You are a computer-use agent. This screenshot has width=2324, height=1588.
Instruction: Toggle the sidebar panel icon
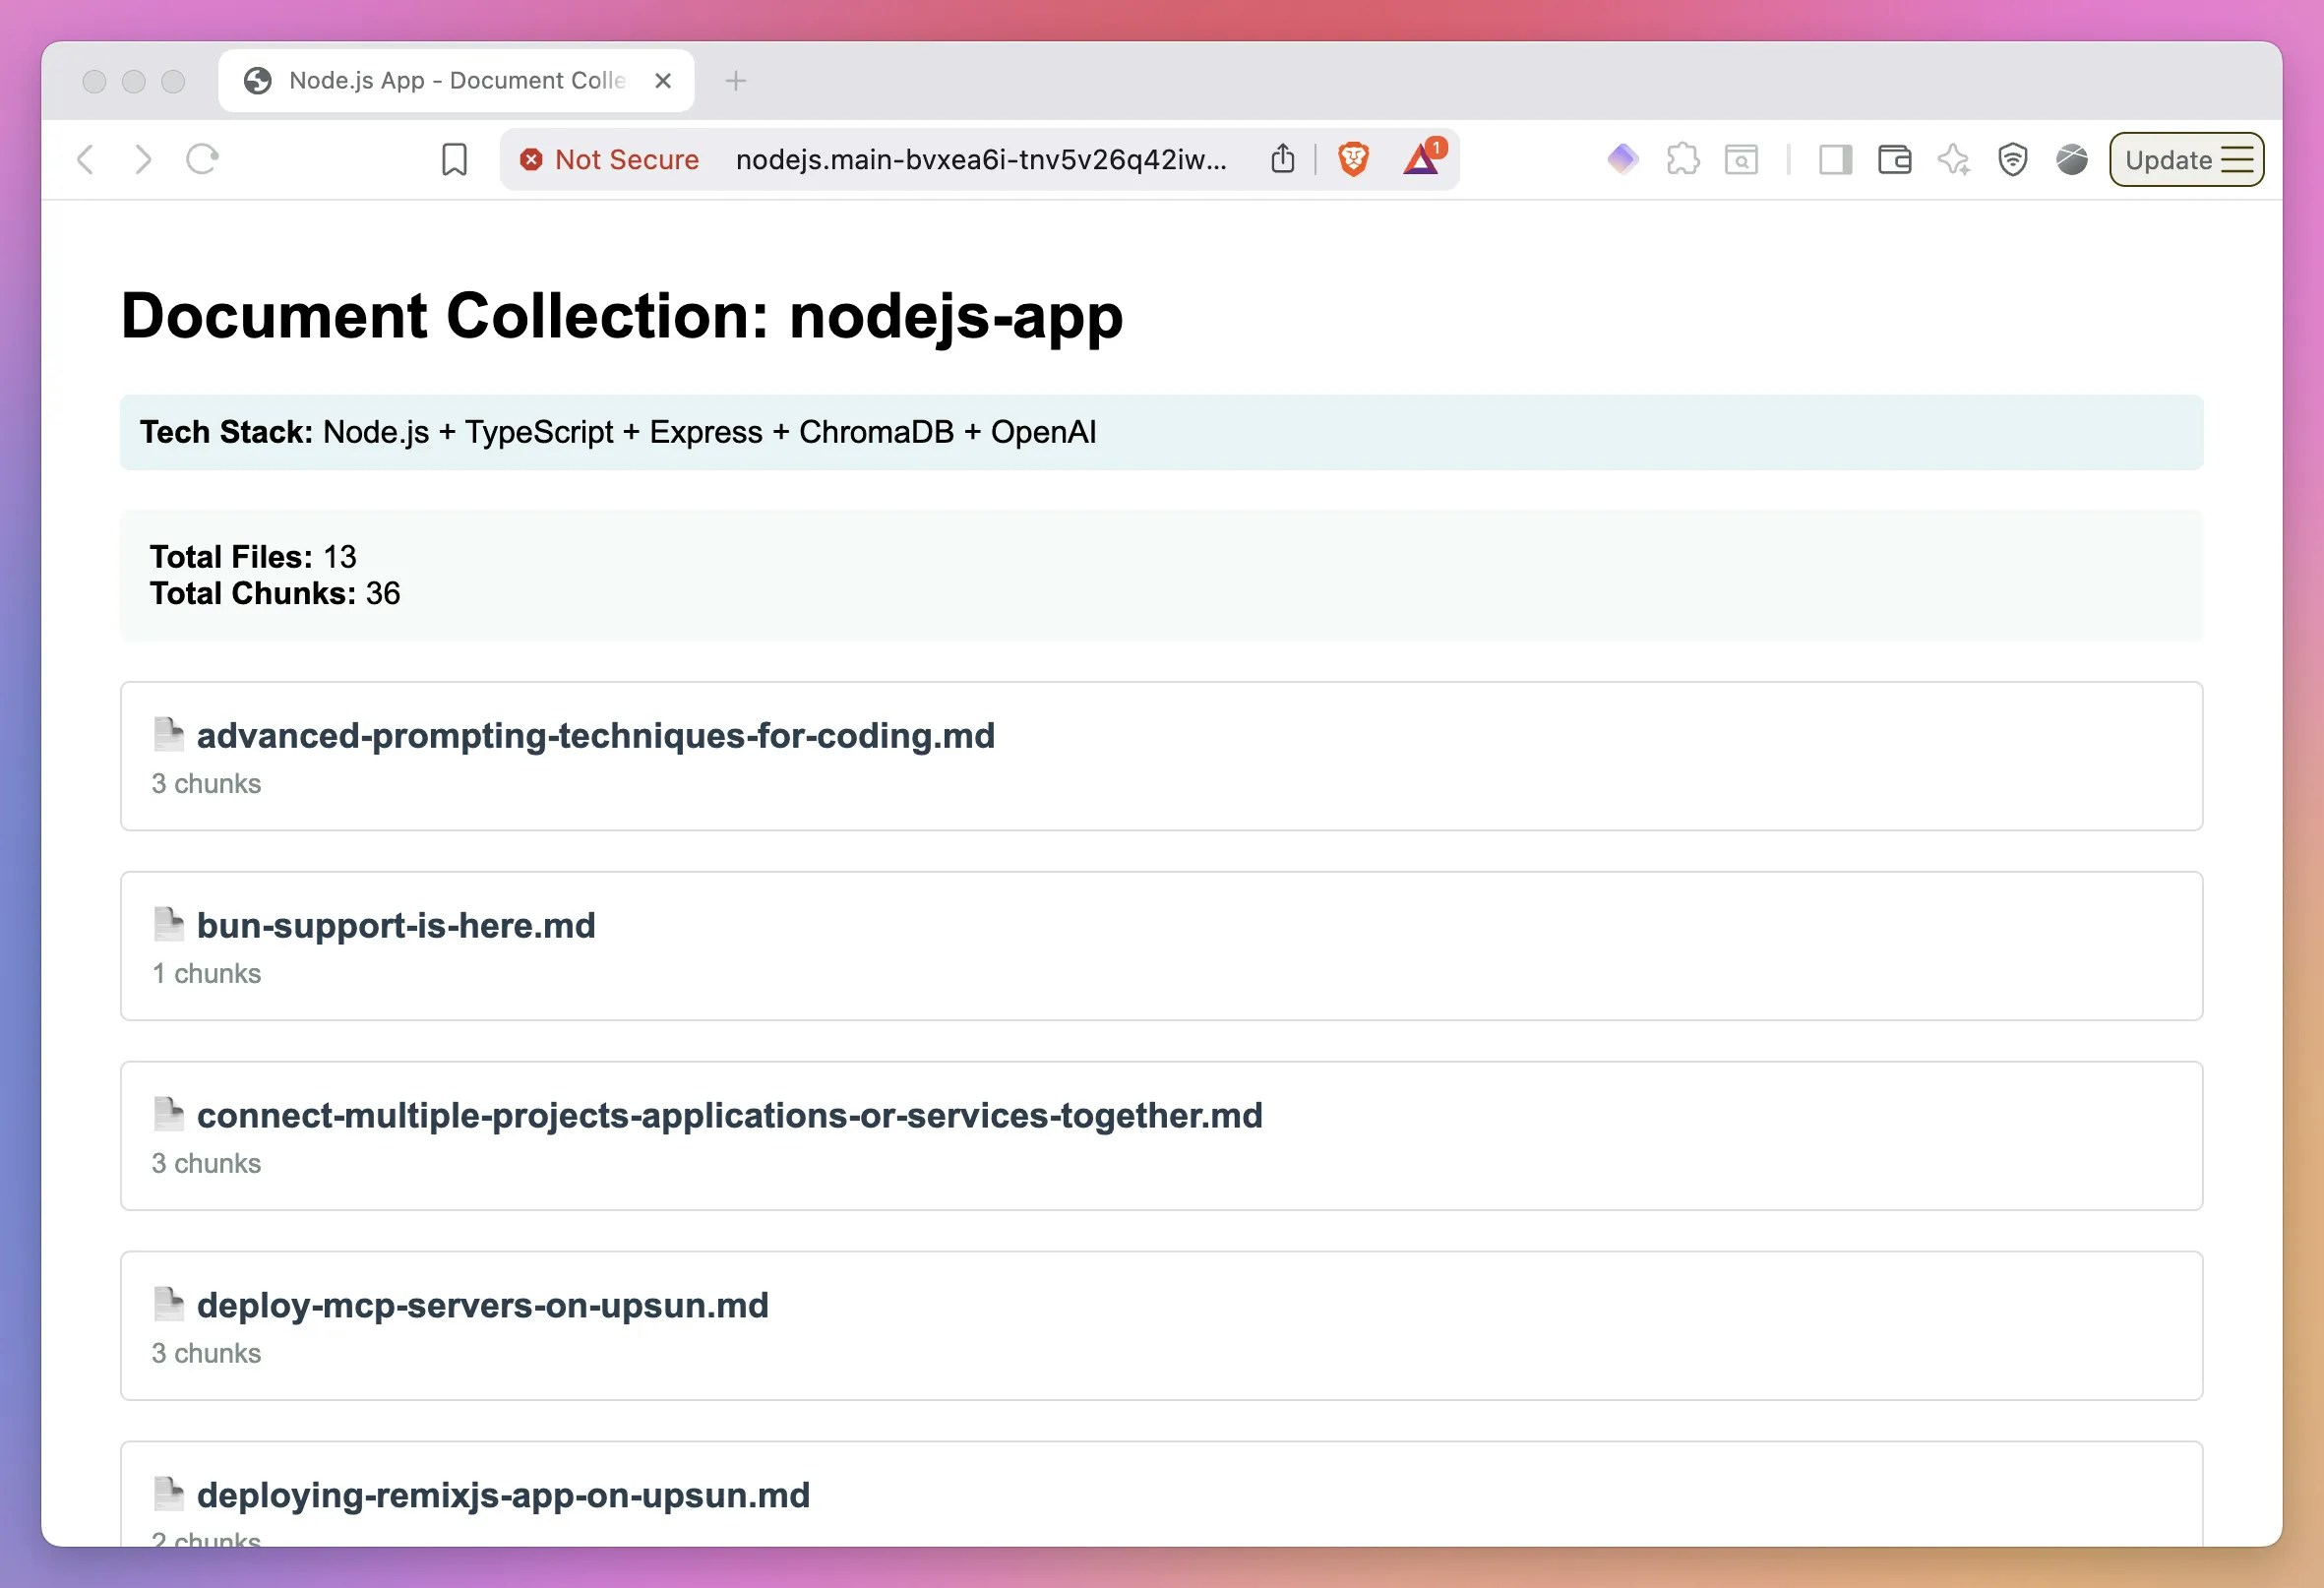point(1835,159)
